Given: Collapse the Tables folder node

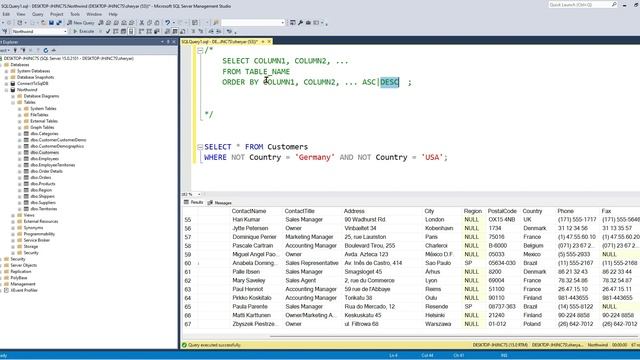Looking at the screenshot, I should tap(13, 102).
